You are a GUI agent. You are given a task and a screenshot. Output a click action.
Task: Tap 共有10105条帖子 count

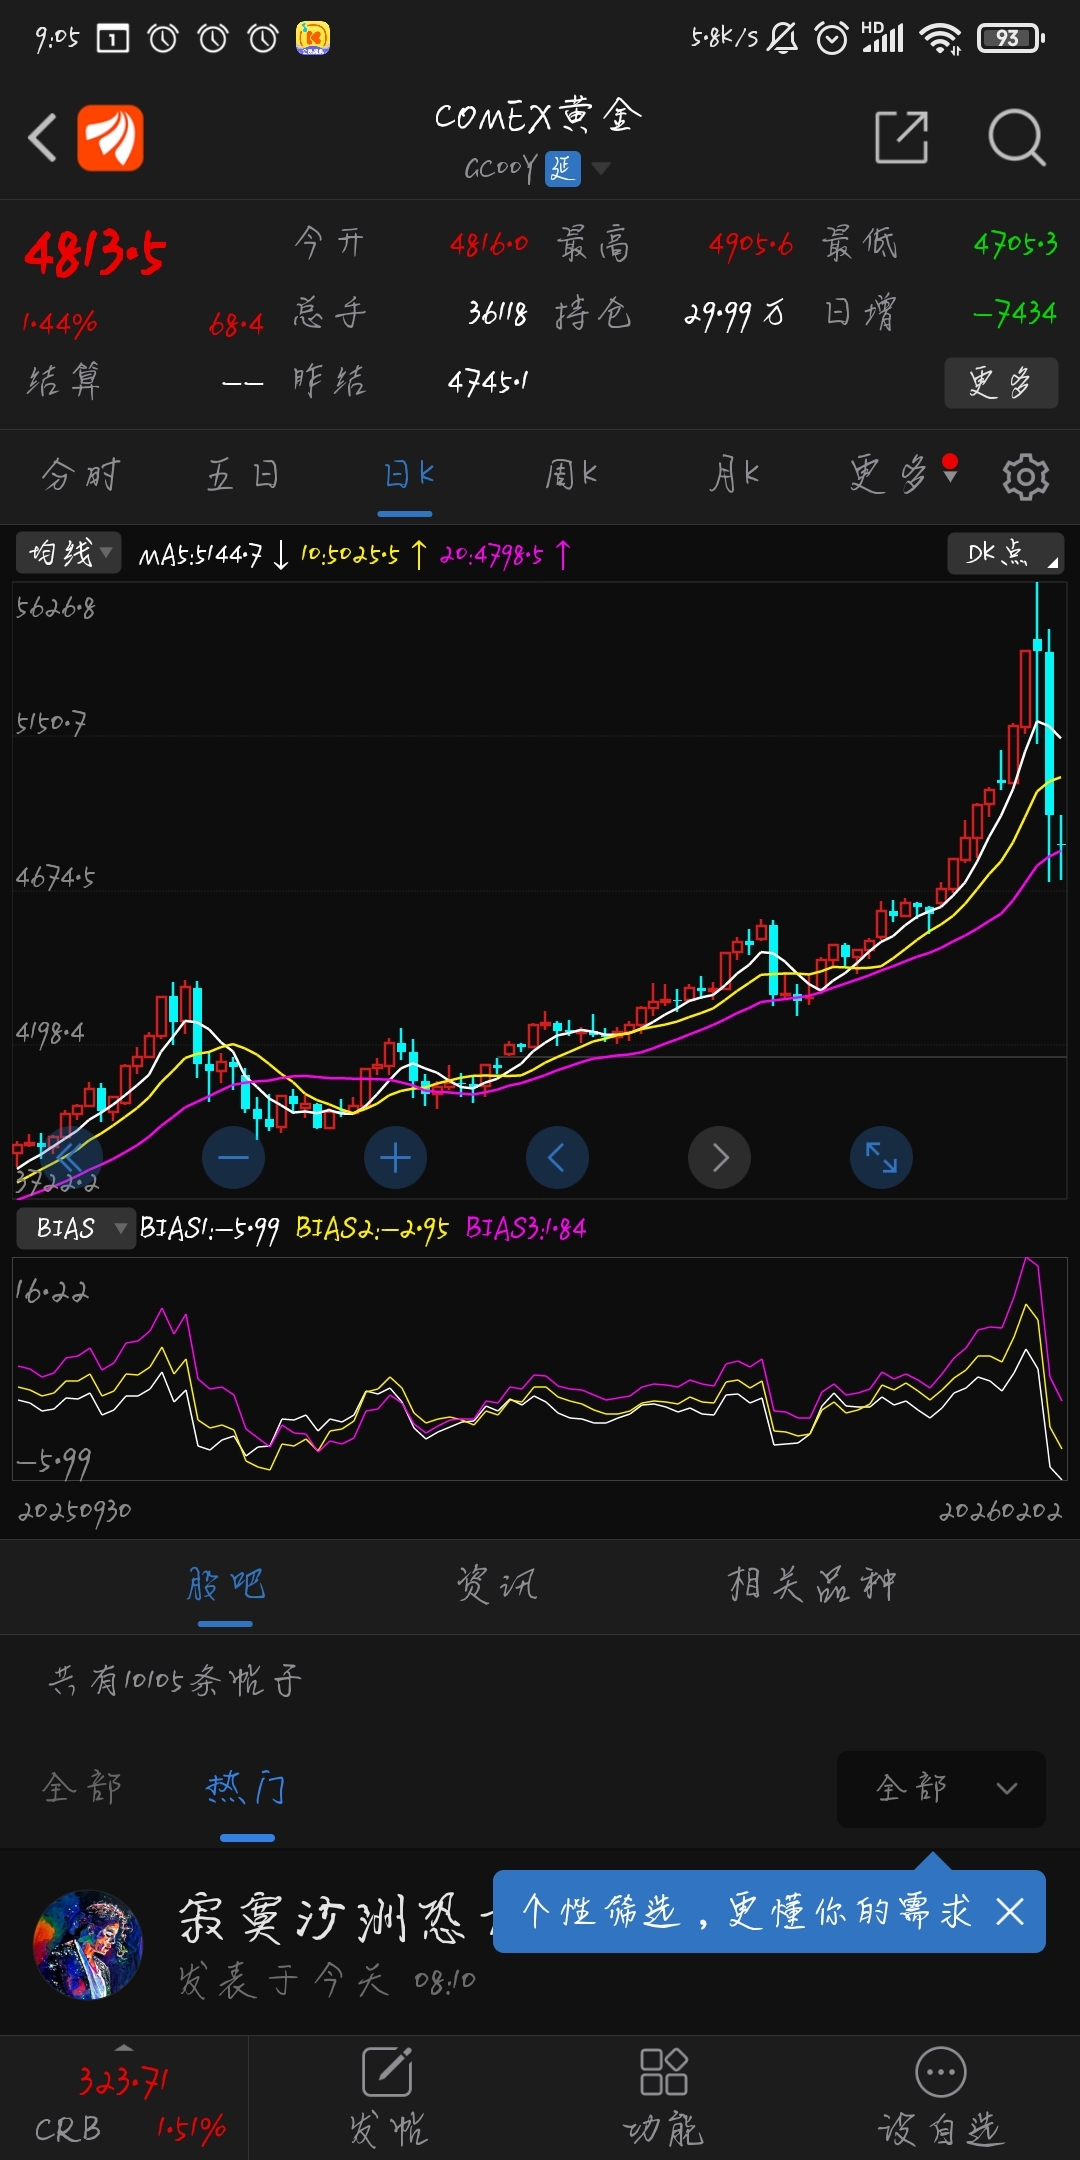[175, 1680]
